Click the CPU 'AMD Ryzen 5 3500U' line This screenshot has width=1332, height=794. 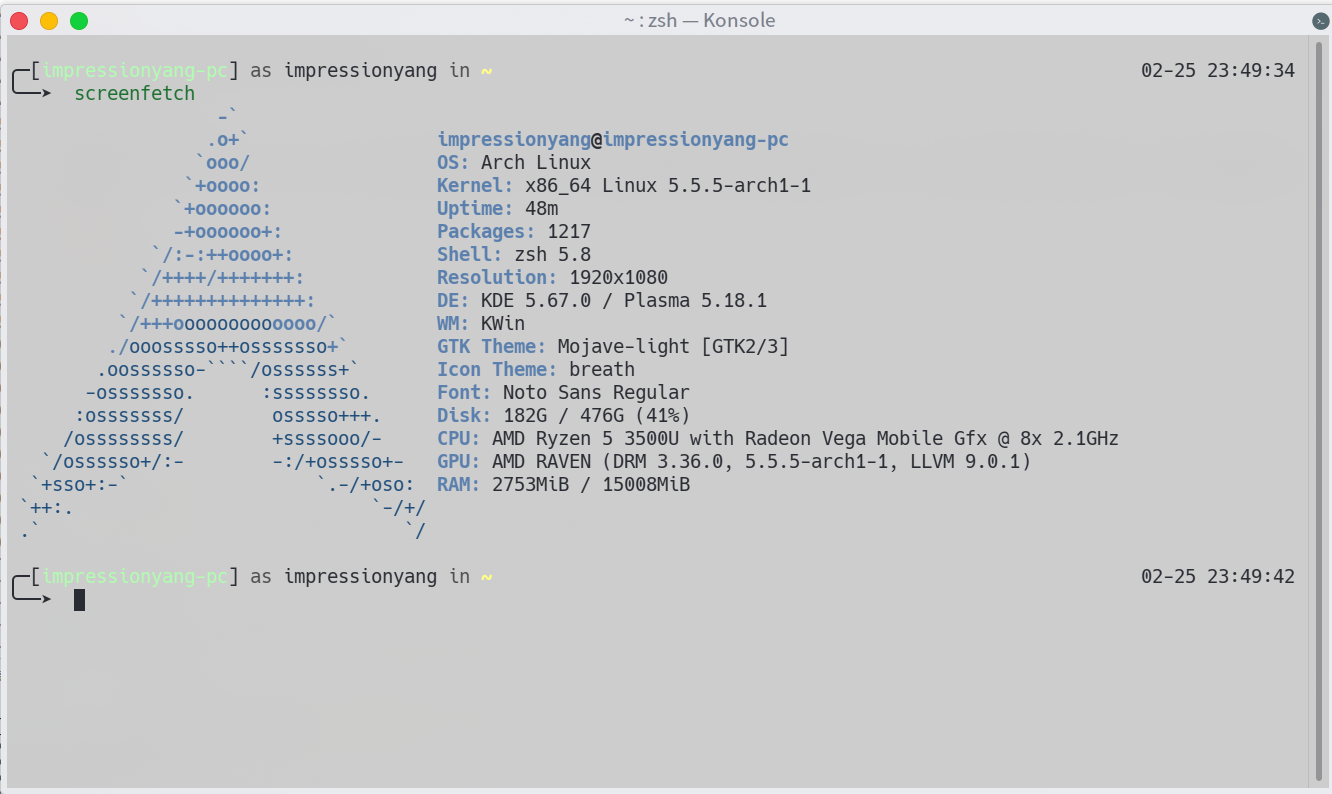778,439
